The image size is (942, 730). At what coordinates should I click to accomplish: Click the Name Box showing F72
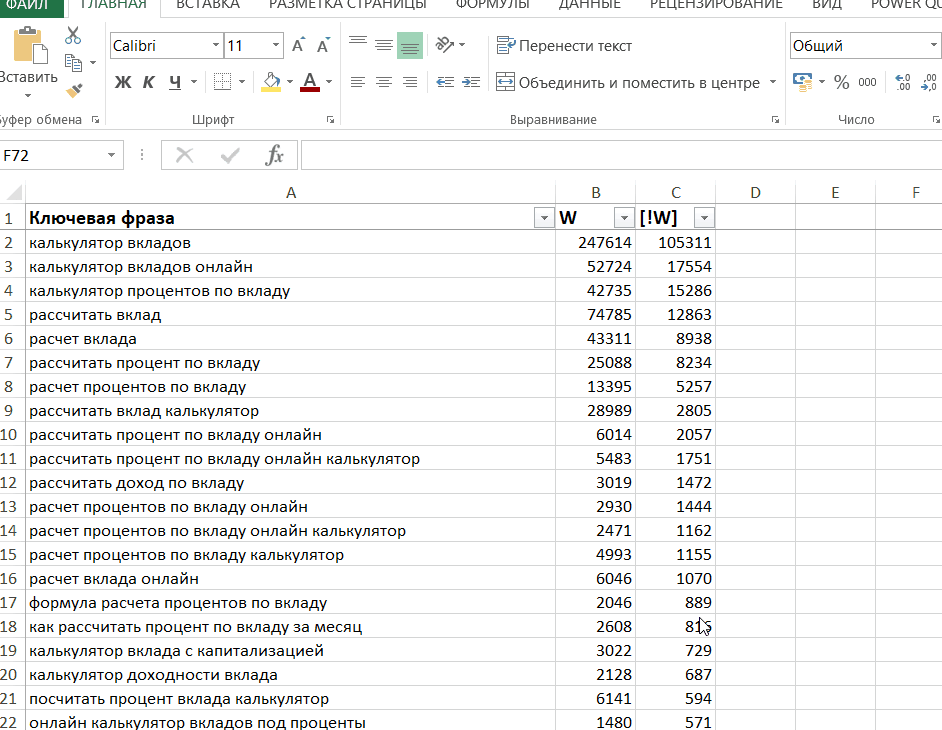click(x=51, y=156)
